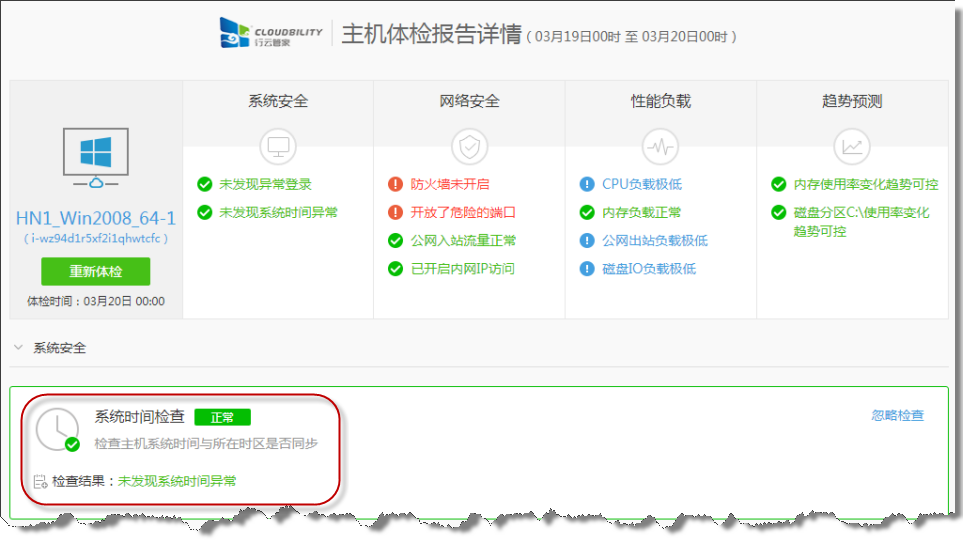Image resolution: width=963 pixels, height=540 pixels.
Task: Click the 趋势预测 trend chart icon
Action: pos(852,146)
